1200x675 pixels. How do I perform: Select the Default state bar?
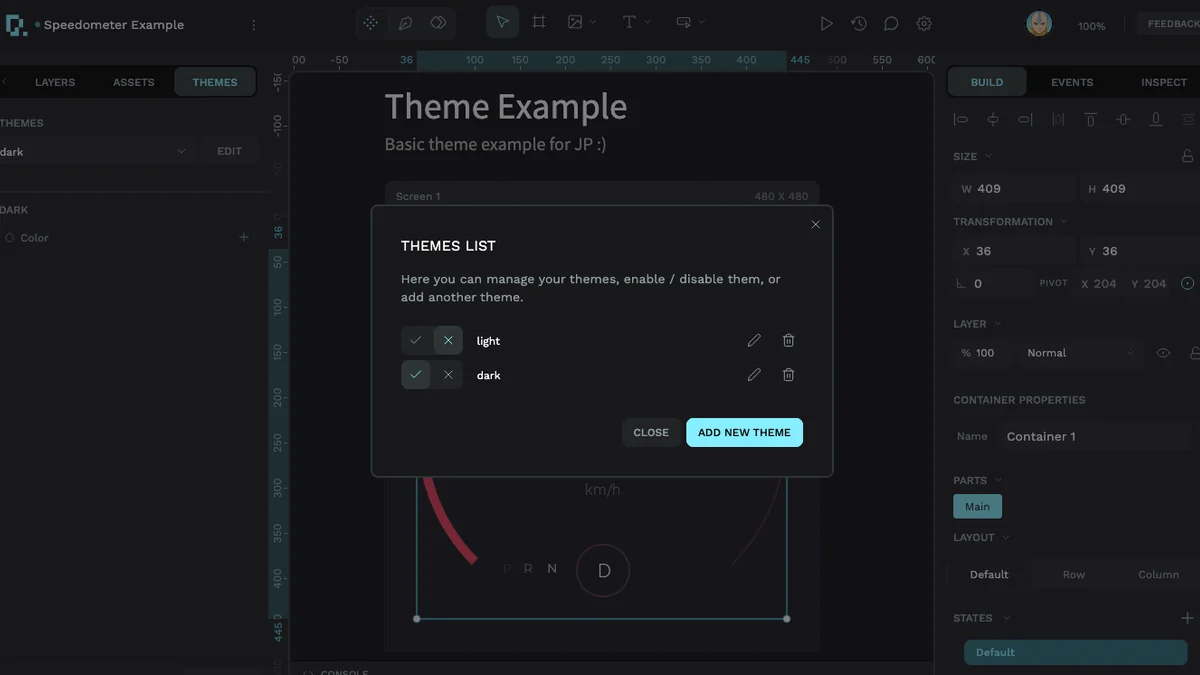pyautogui.click(x=1075, y=652)
